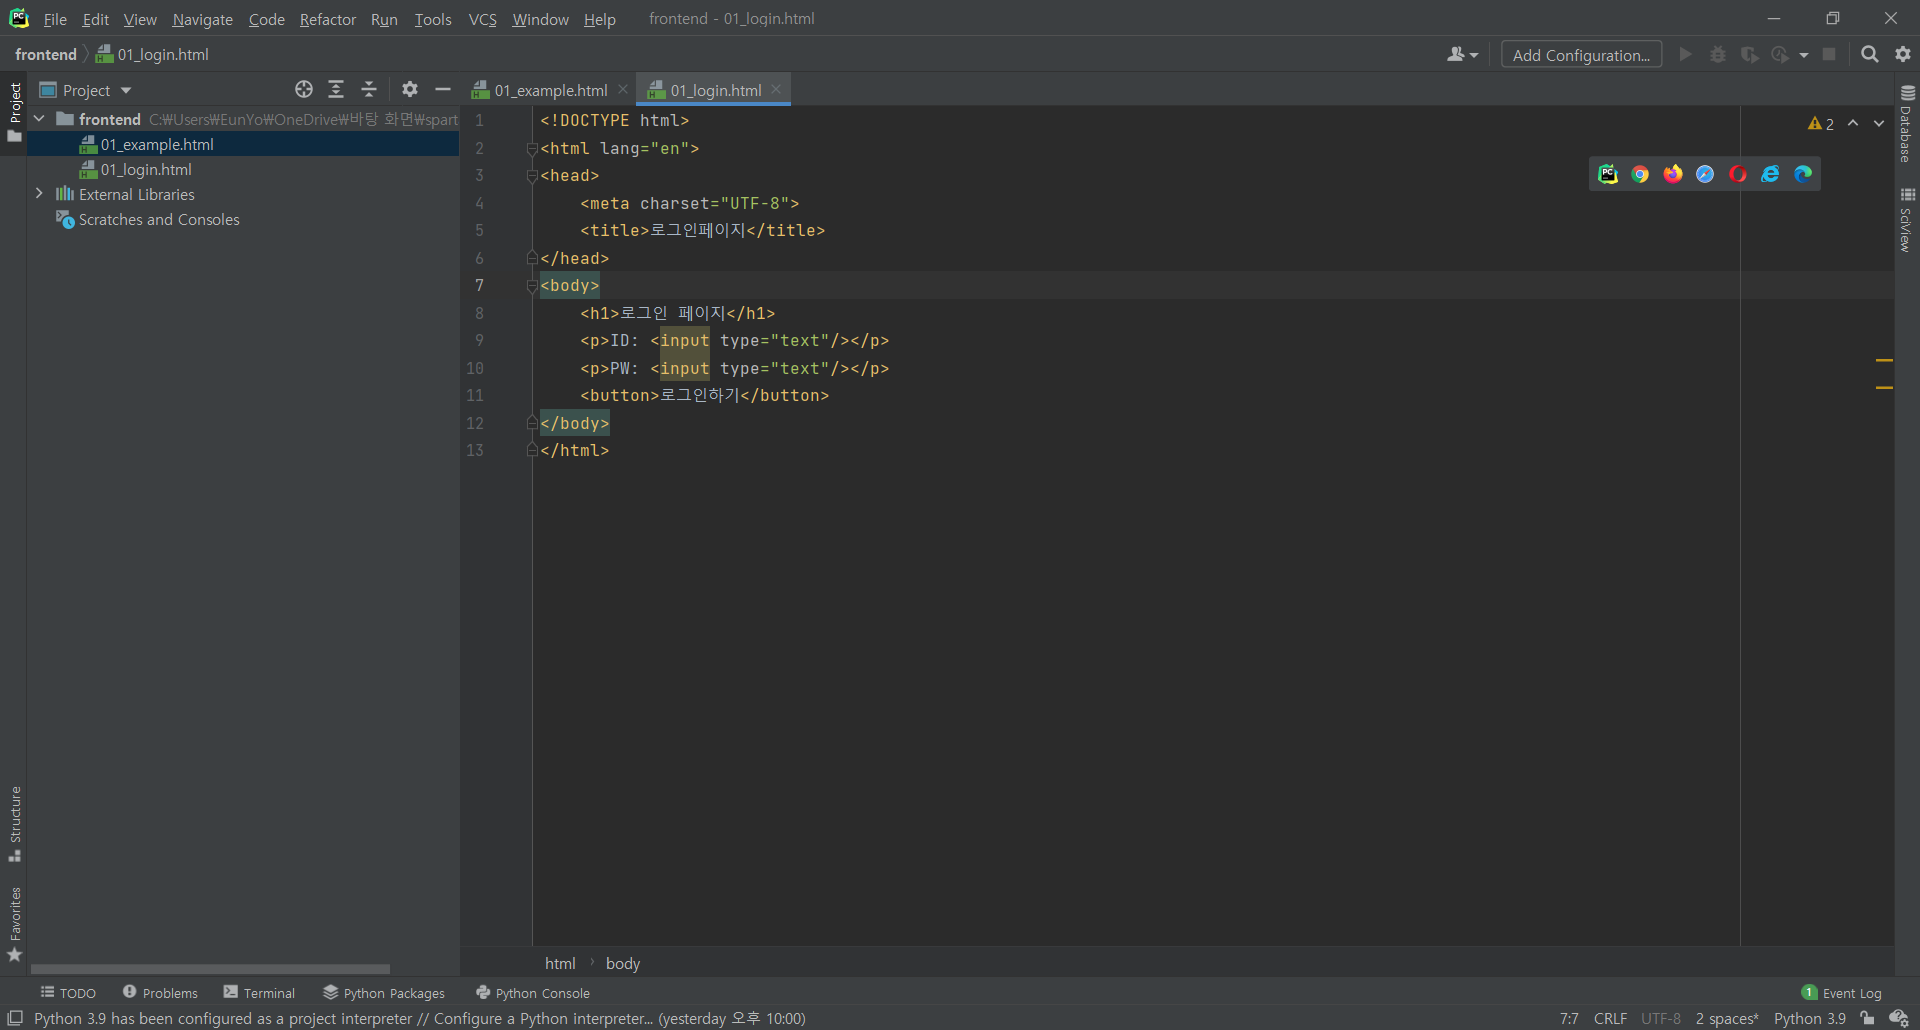Screen dimensions: 1920x1030
Task: Toggle the Structure tool window
Action: (x=15, y=823)
